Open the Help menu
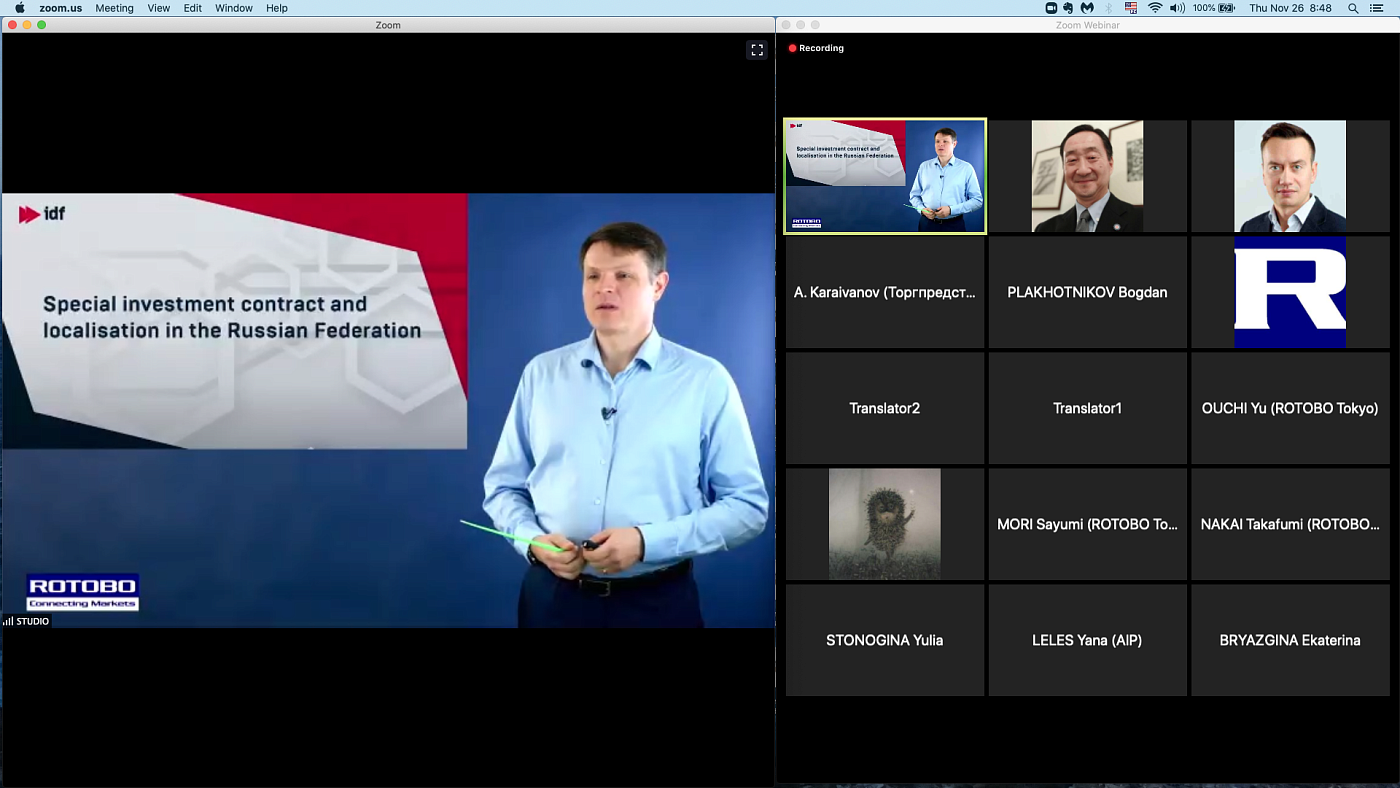The width and height of the screenshot is (1400, 788). tap(277, 8)
